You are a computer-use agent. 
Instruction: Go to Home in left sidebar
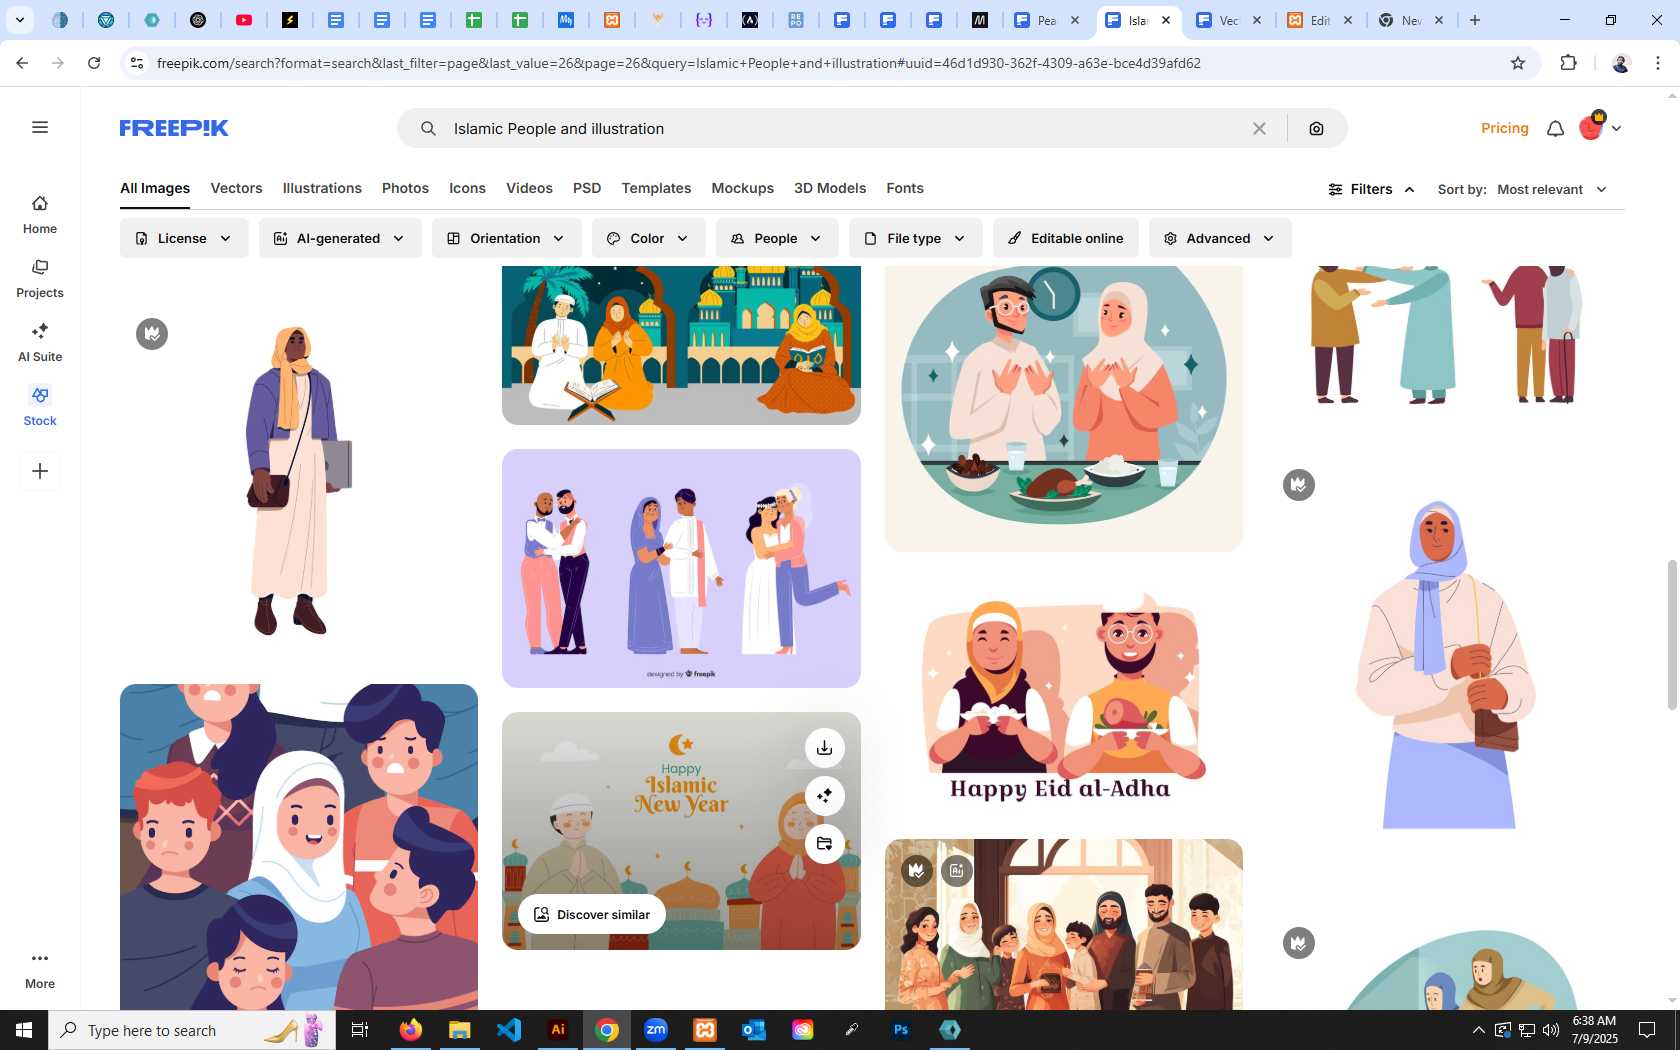[40, 215]
